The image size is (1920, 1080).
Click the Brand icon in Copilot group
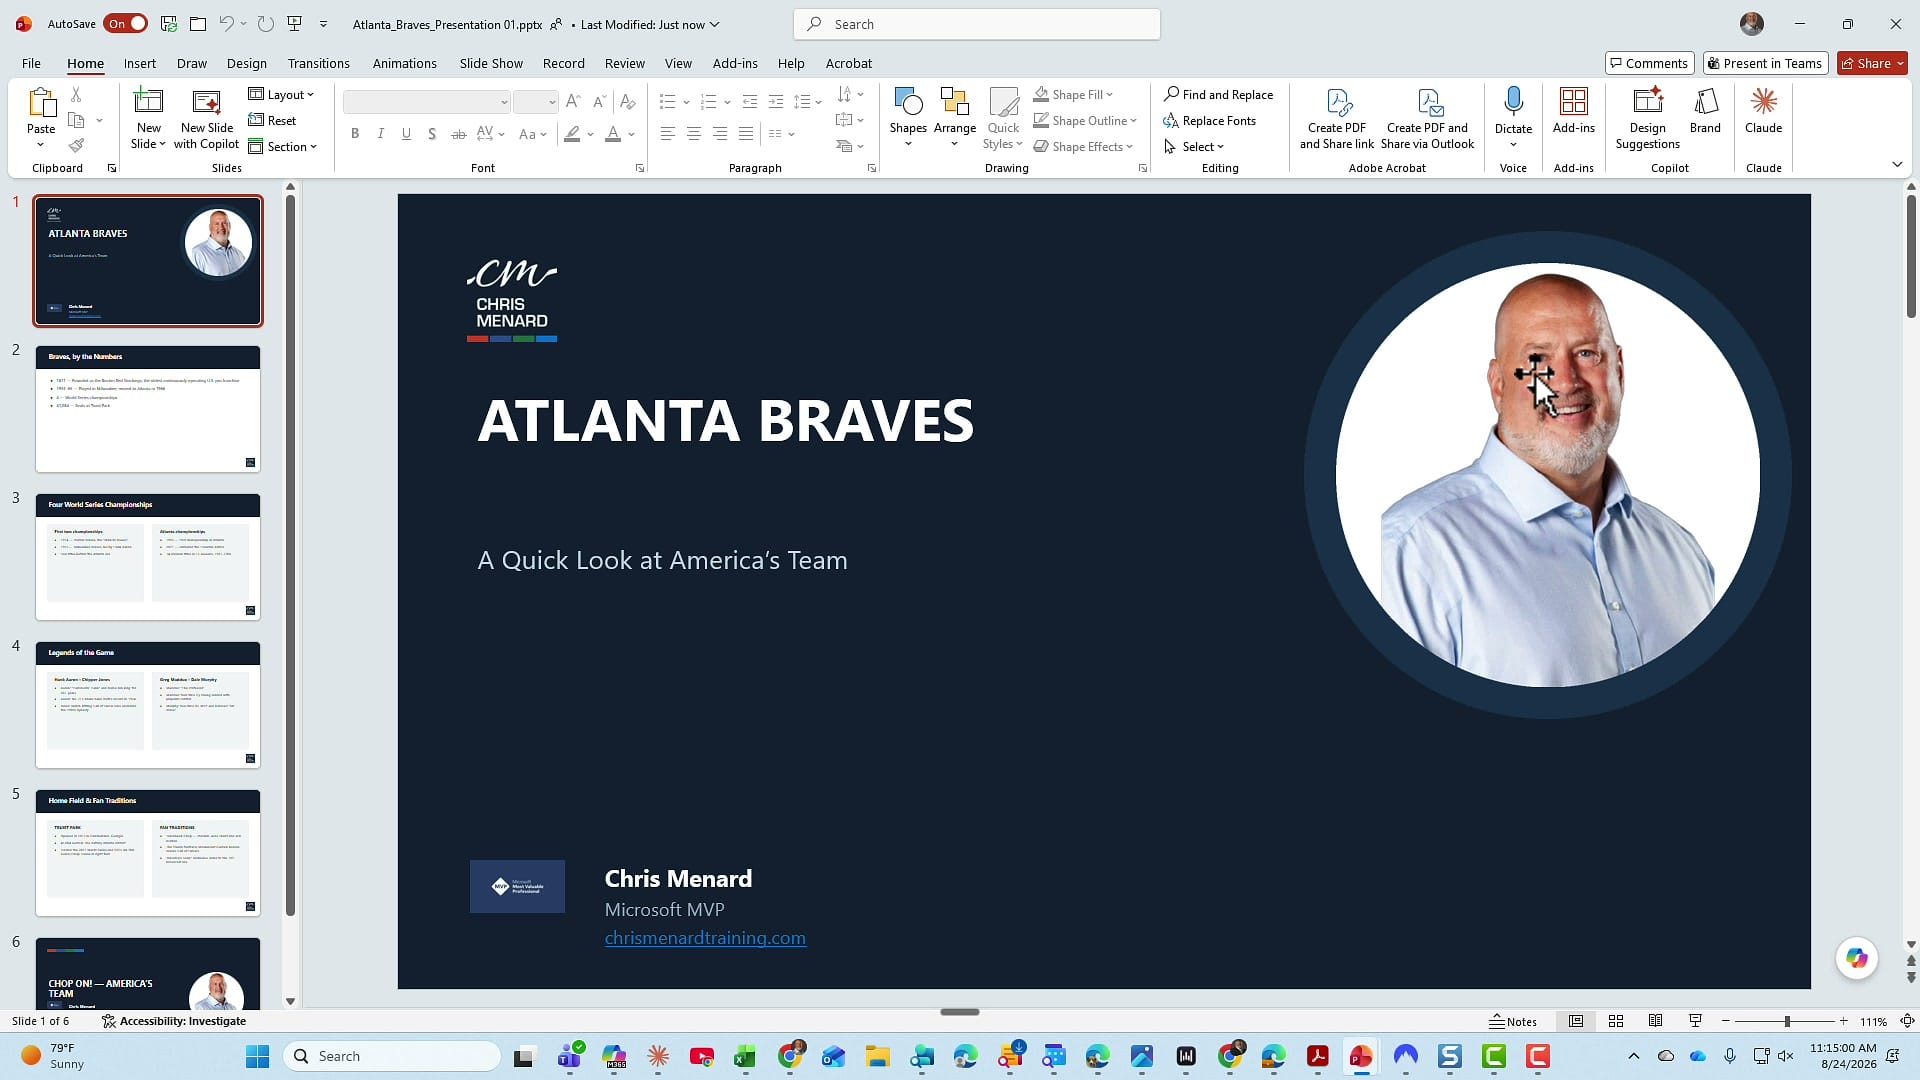coord(1705,101)
